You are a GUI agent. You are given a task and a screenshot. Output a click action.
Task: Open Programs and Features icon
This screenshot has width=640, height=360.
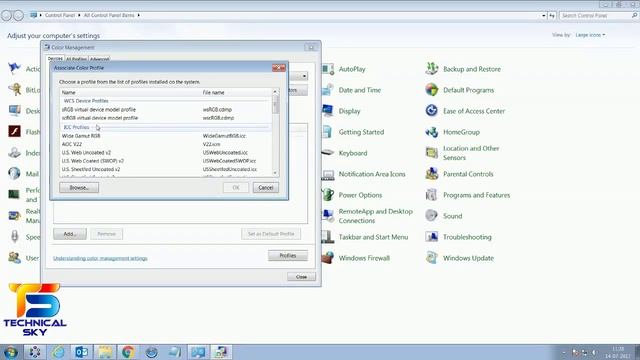431,195
